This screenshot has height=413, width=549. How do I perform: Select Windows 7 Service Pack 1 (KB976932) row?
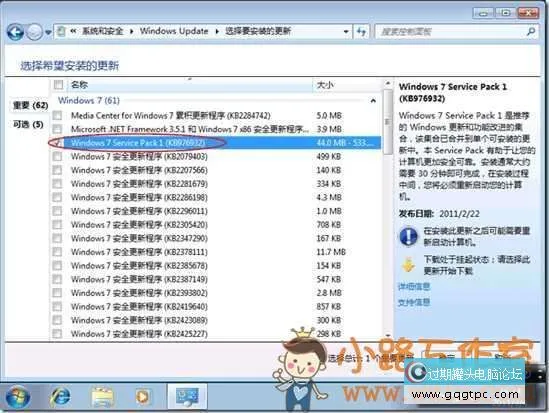click(216, 143)
